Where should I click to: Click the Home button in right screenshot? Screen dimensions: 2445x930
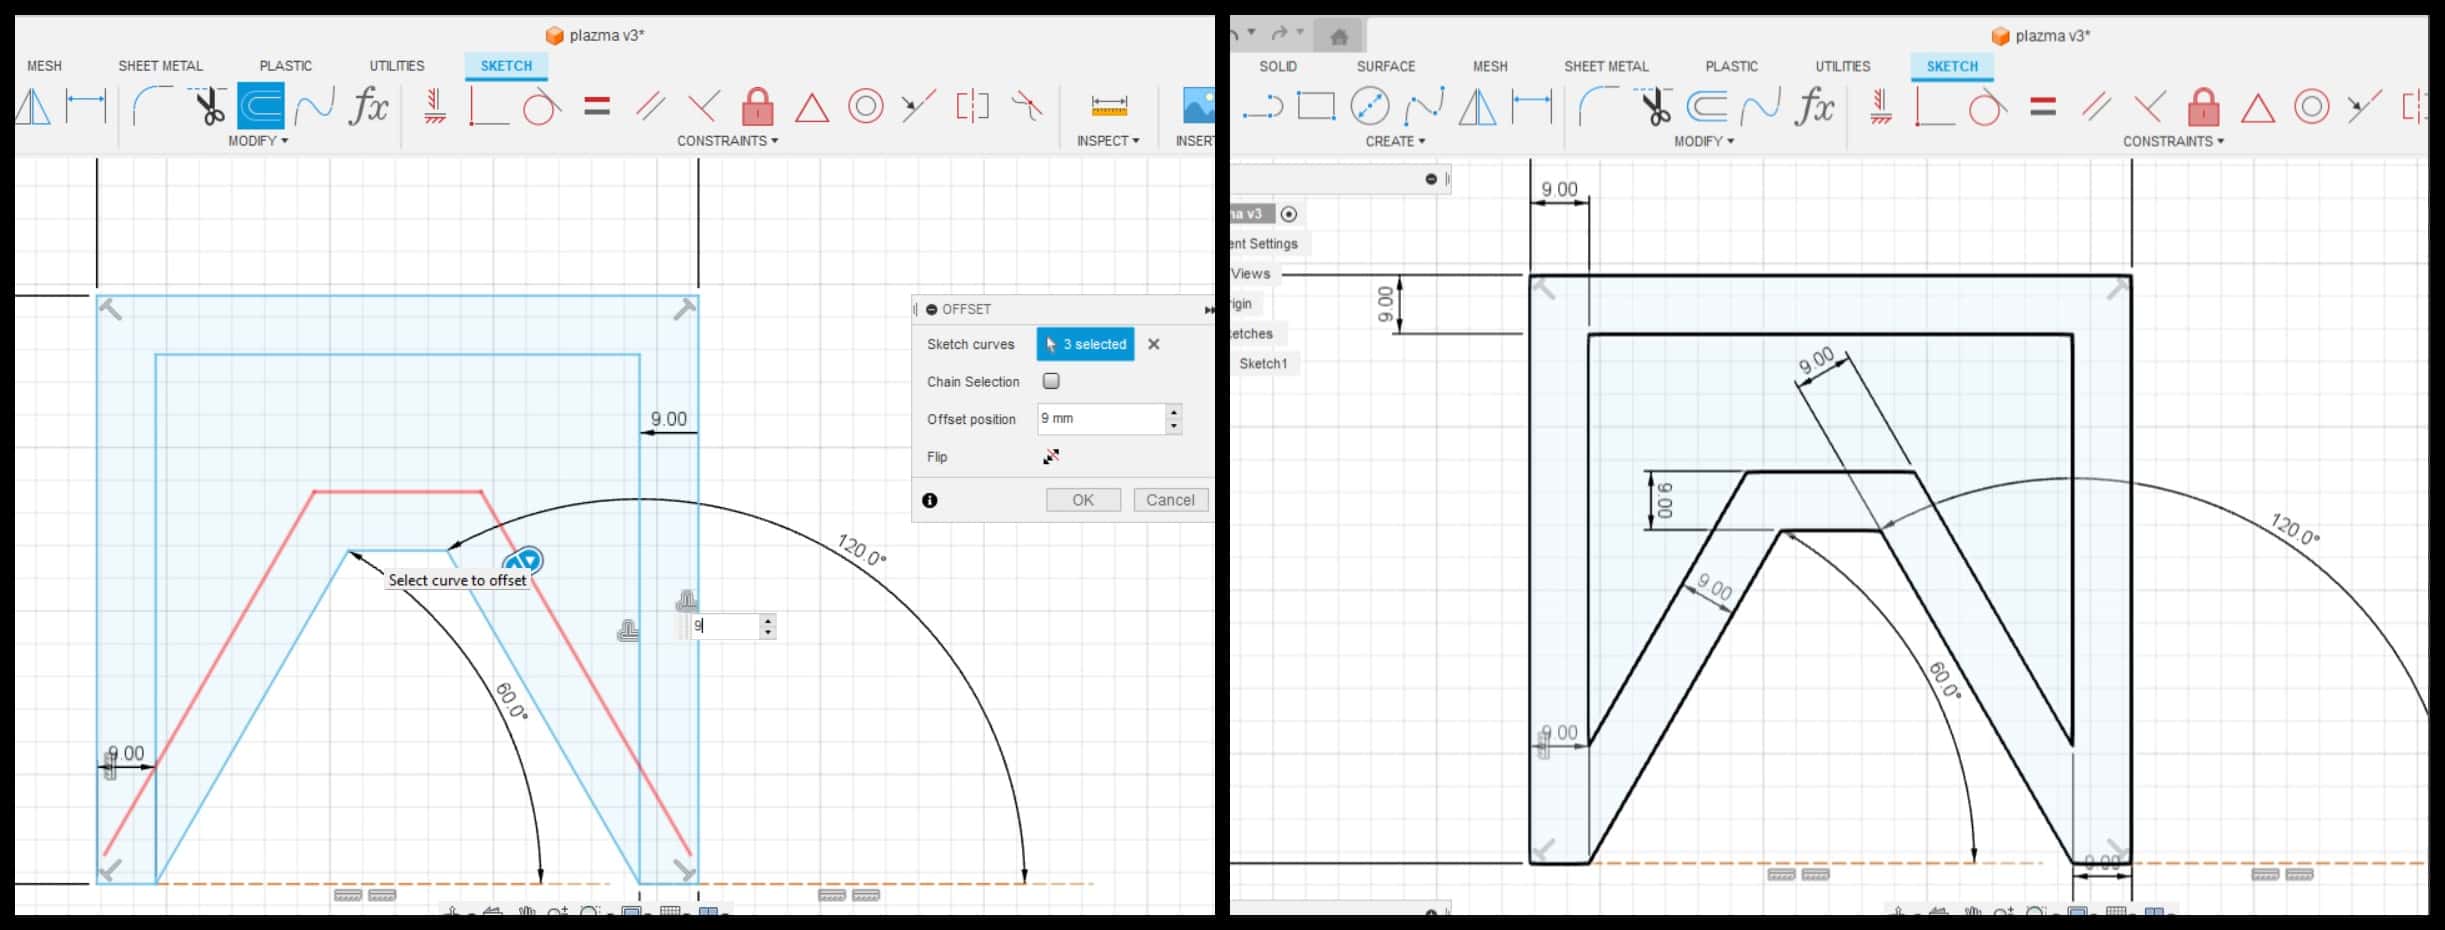coord(1339,37)
